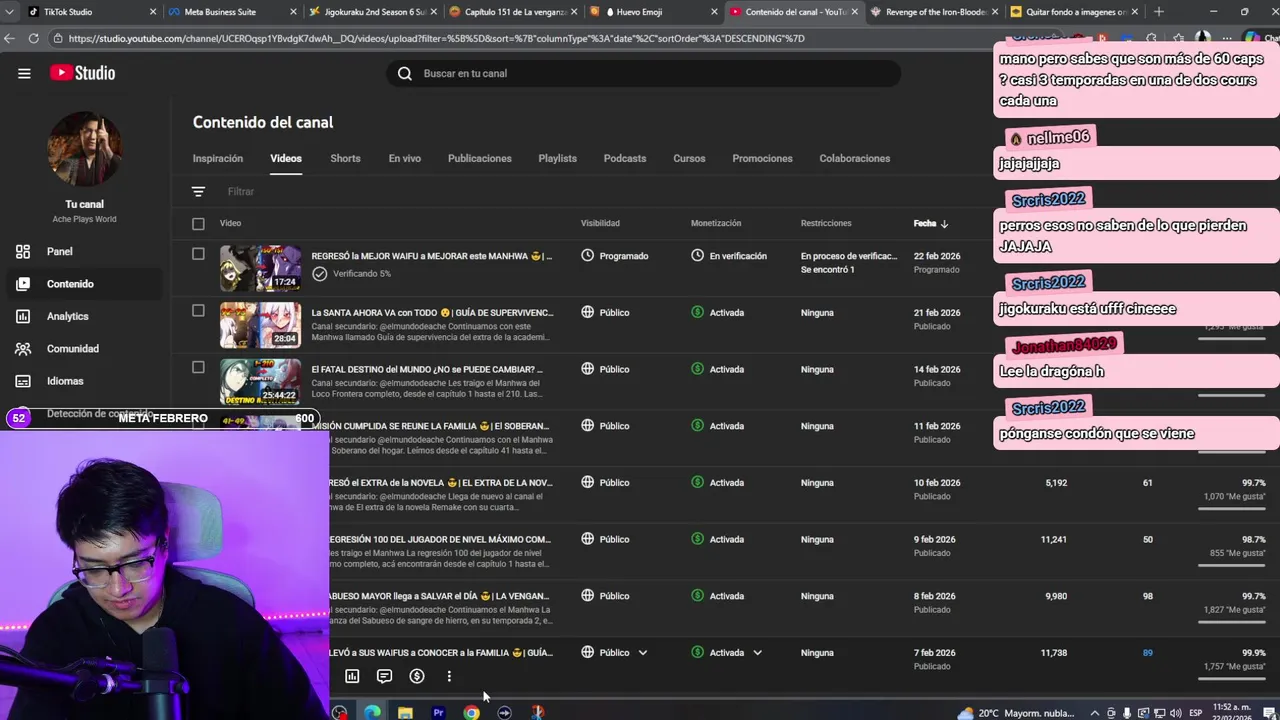Open video title El FATAL DESTINO del MUNDO

click(x=427, y=369)
